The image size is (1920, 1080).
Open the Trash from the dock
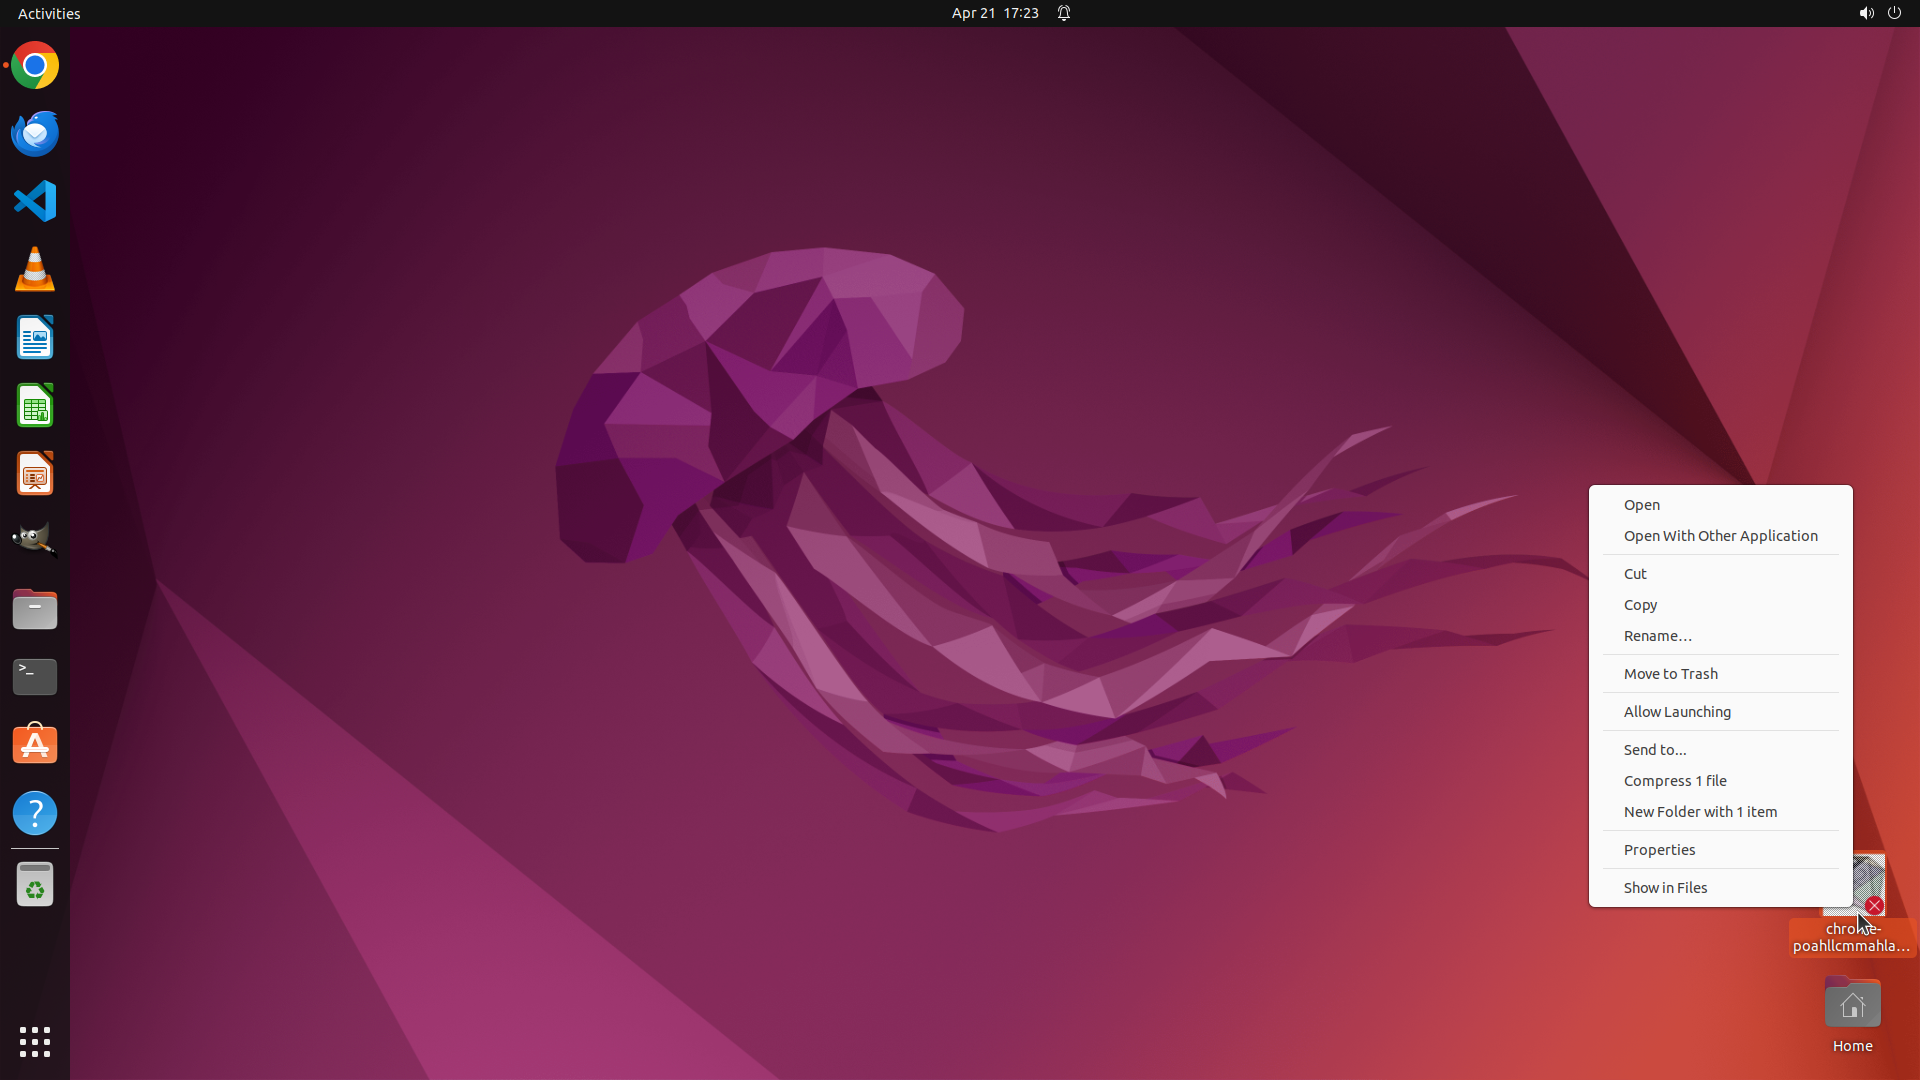pos(35,885)
